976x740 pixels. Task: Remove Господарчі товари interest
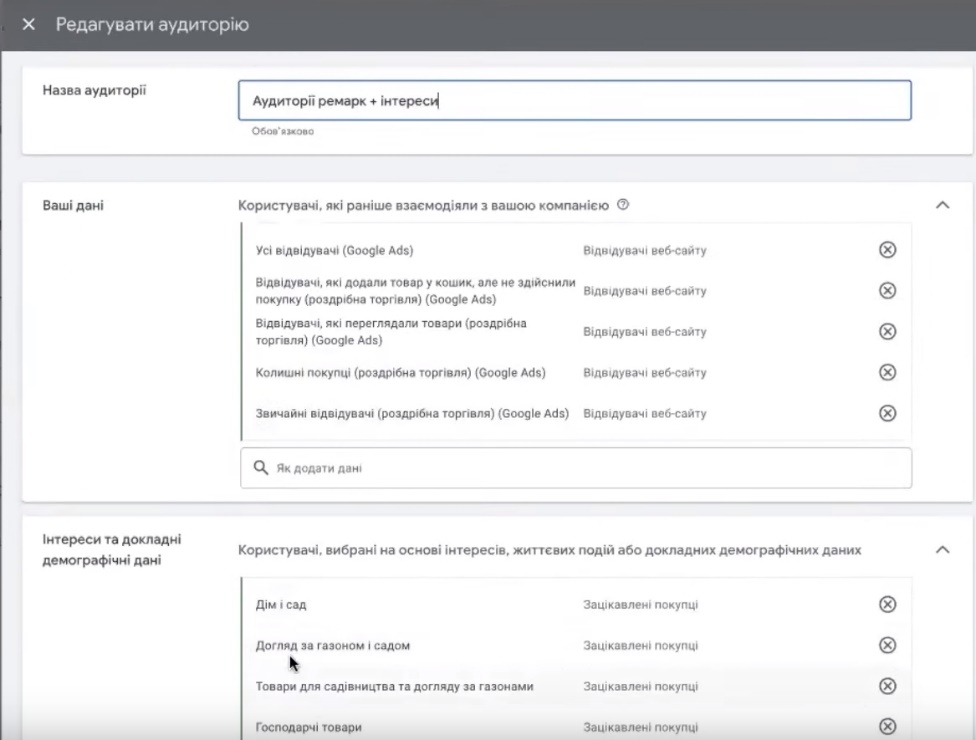pos(886,727)
